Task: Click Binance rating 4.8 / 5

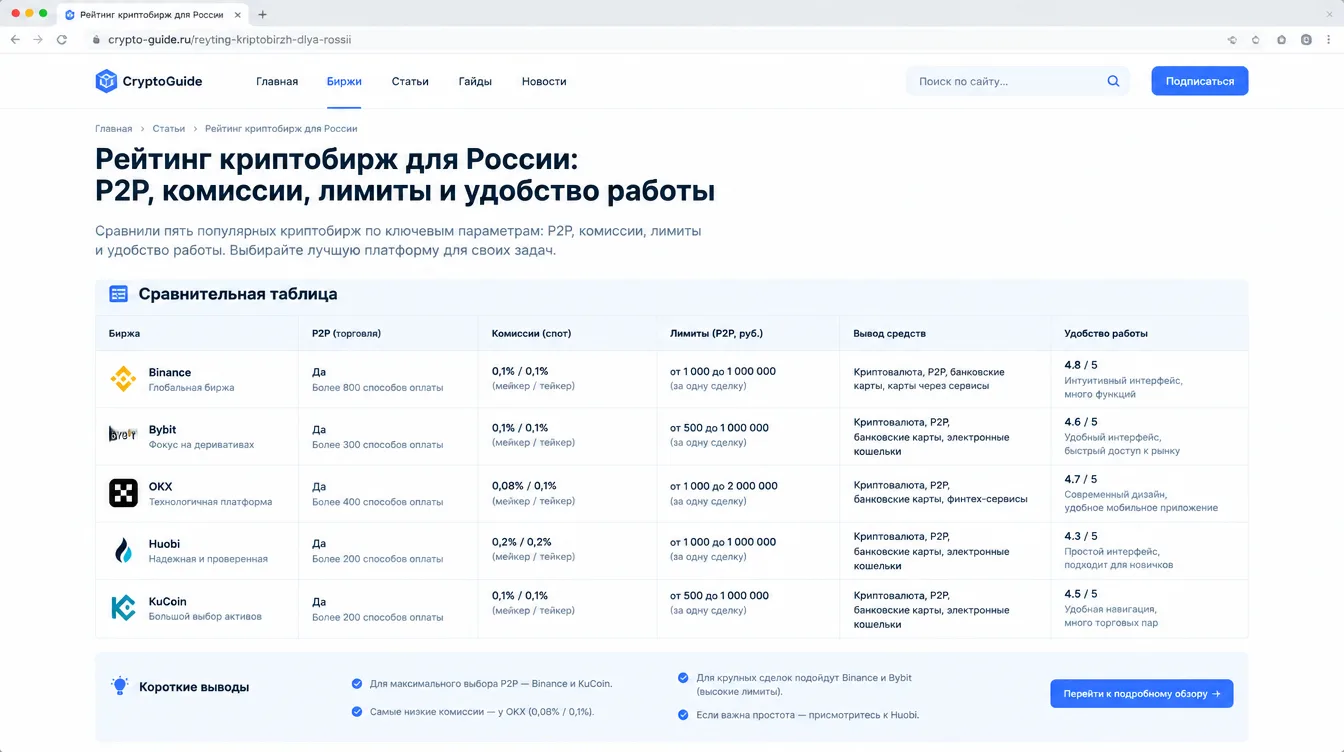Action: (1081, 365)
